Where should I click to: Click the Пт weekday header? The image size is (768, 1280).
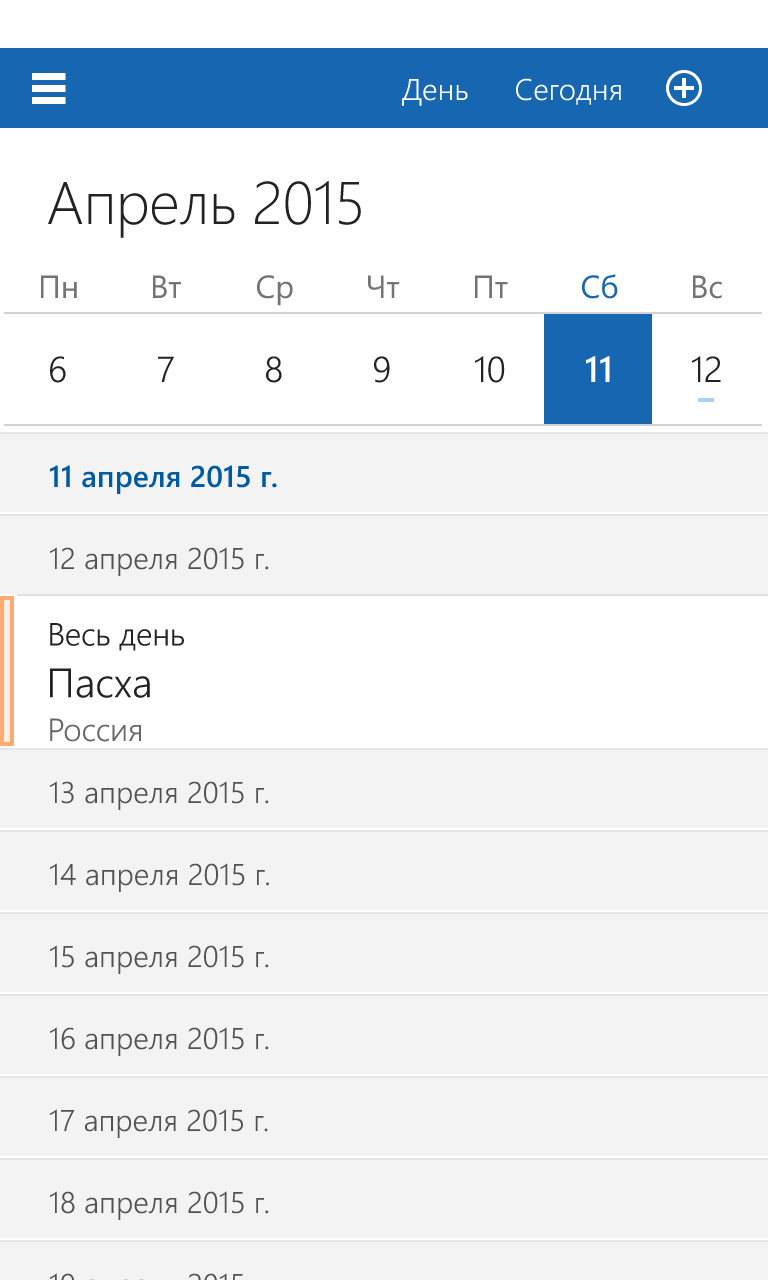coord(490,288)
